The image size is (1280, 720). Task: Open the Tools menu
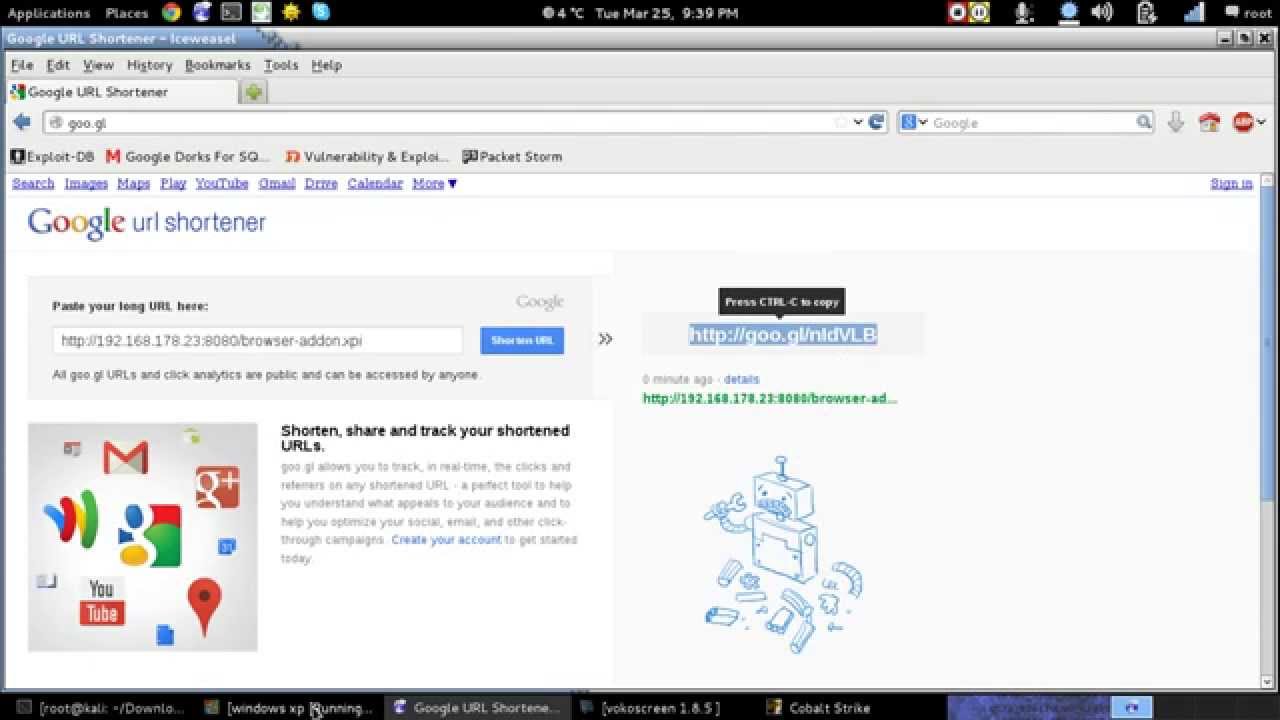click(x=281, y=65)
